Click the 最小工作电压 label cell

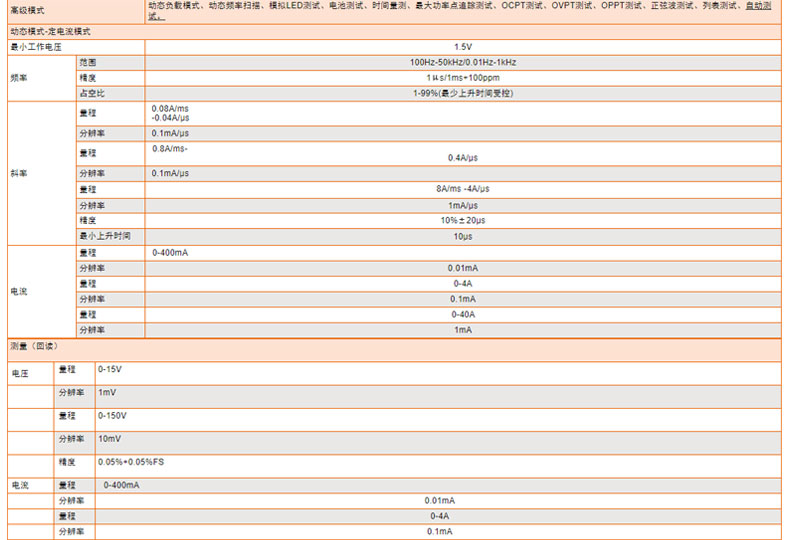click(x=36, y=47)
